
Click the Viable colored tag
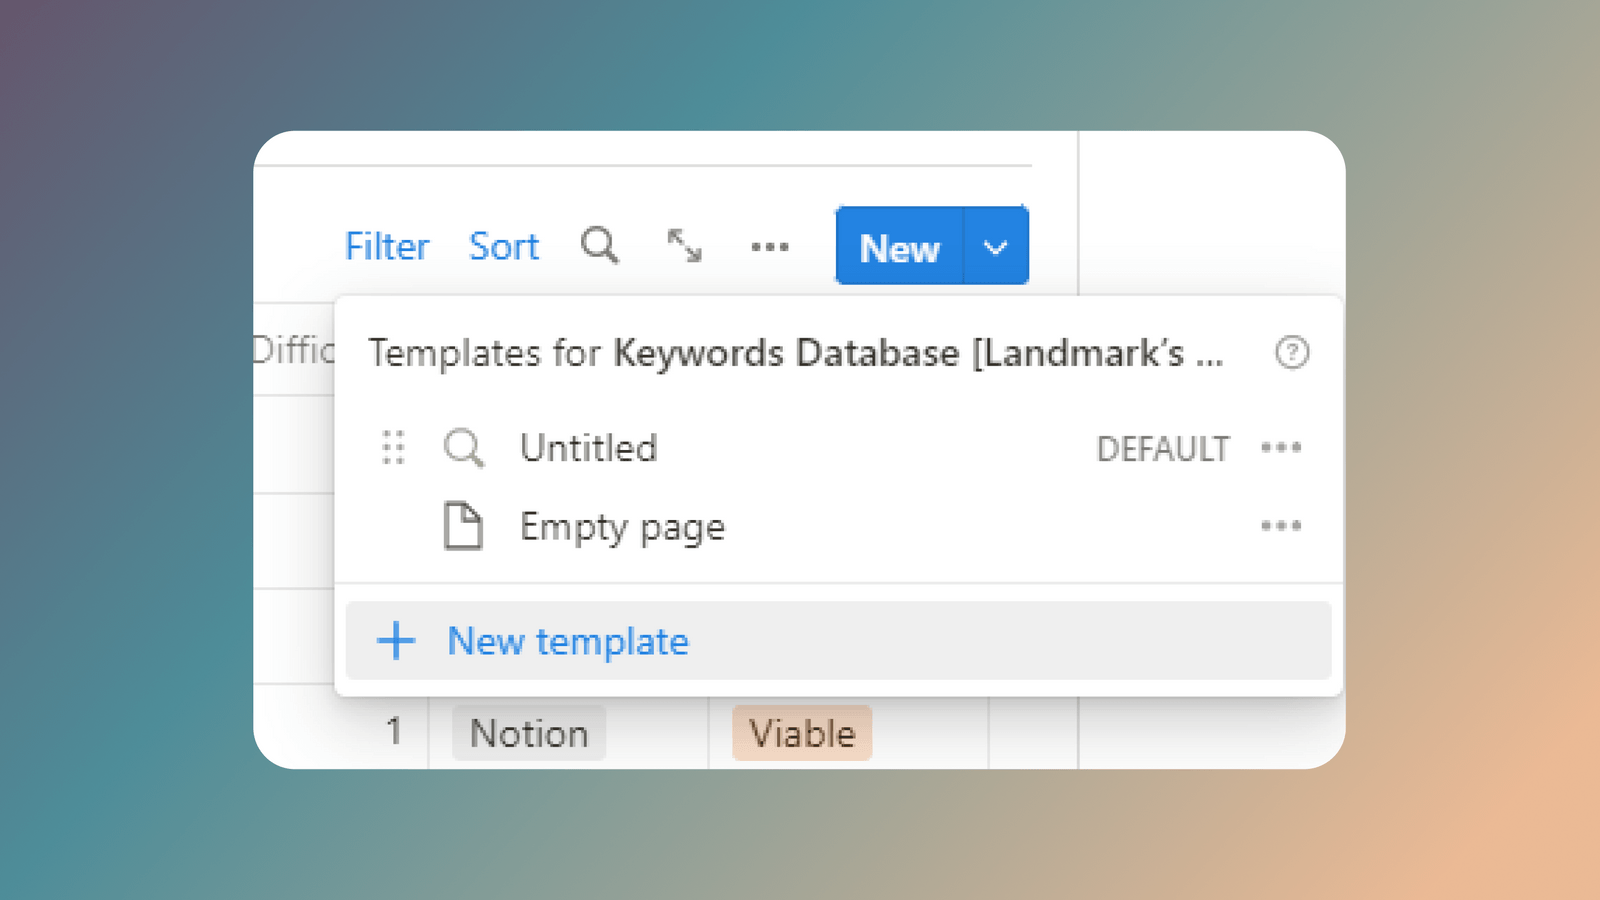[801, 733]
